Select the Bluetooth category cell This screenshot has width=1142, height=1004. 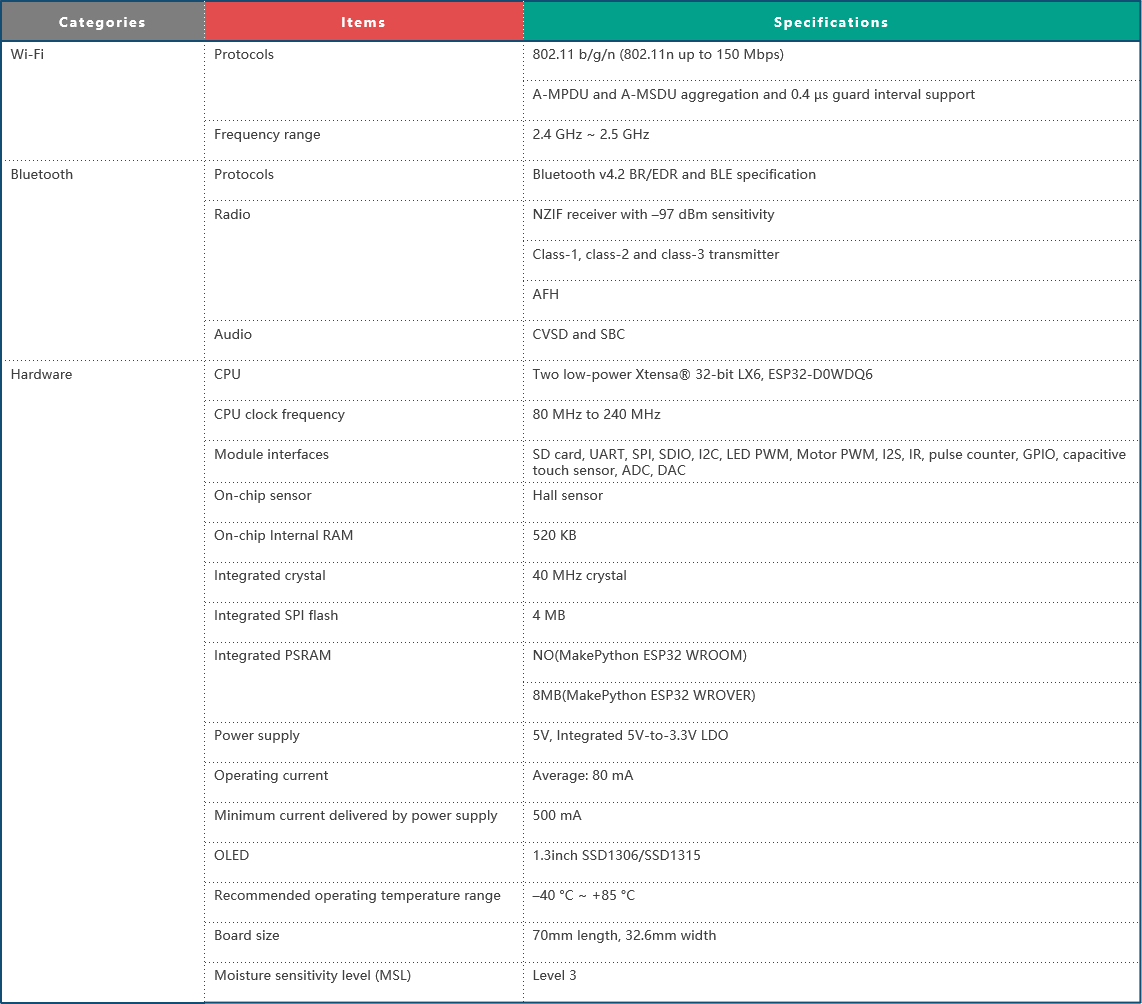coord(103,261)
